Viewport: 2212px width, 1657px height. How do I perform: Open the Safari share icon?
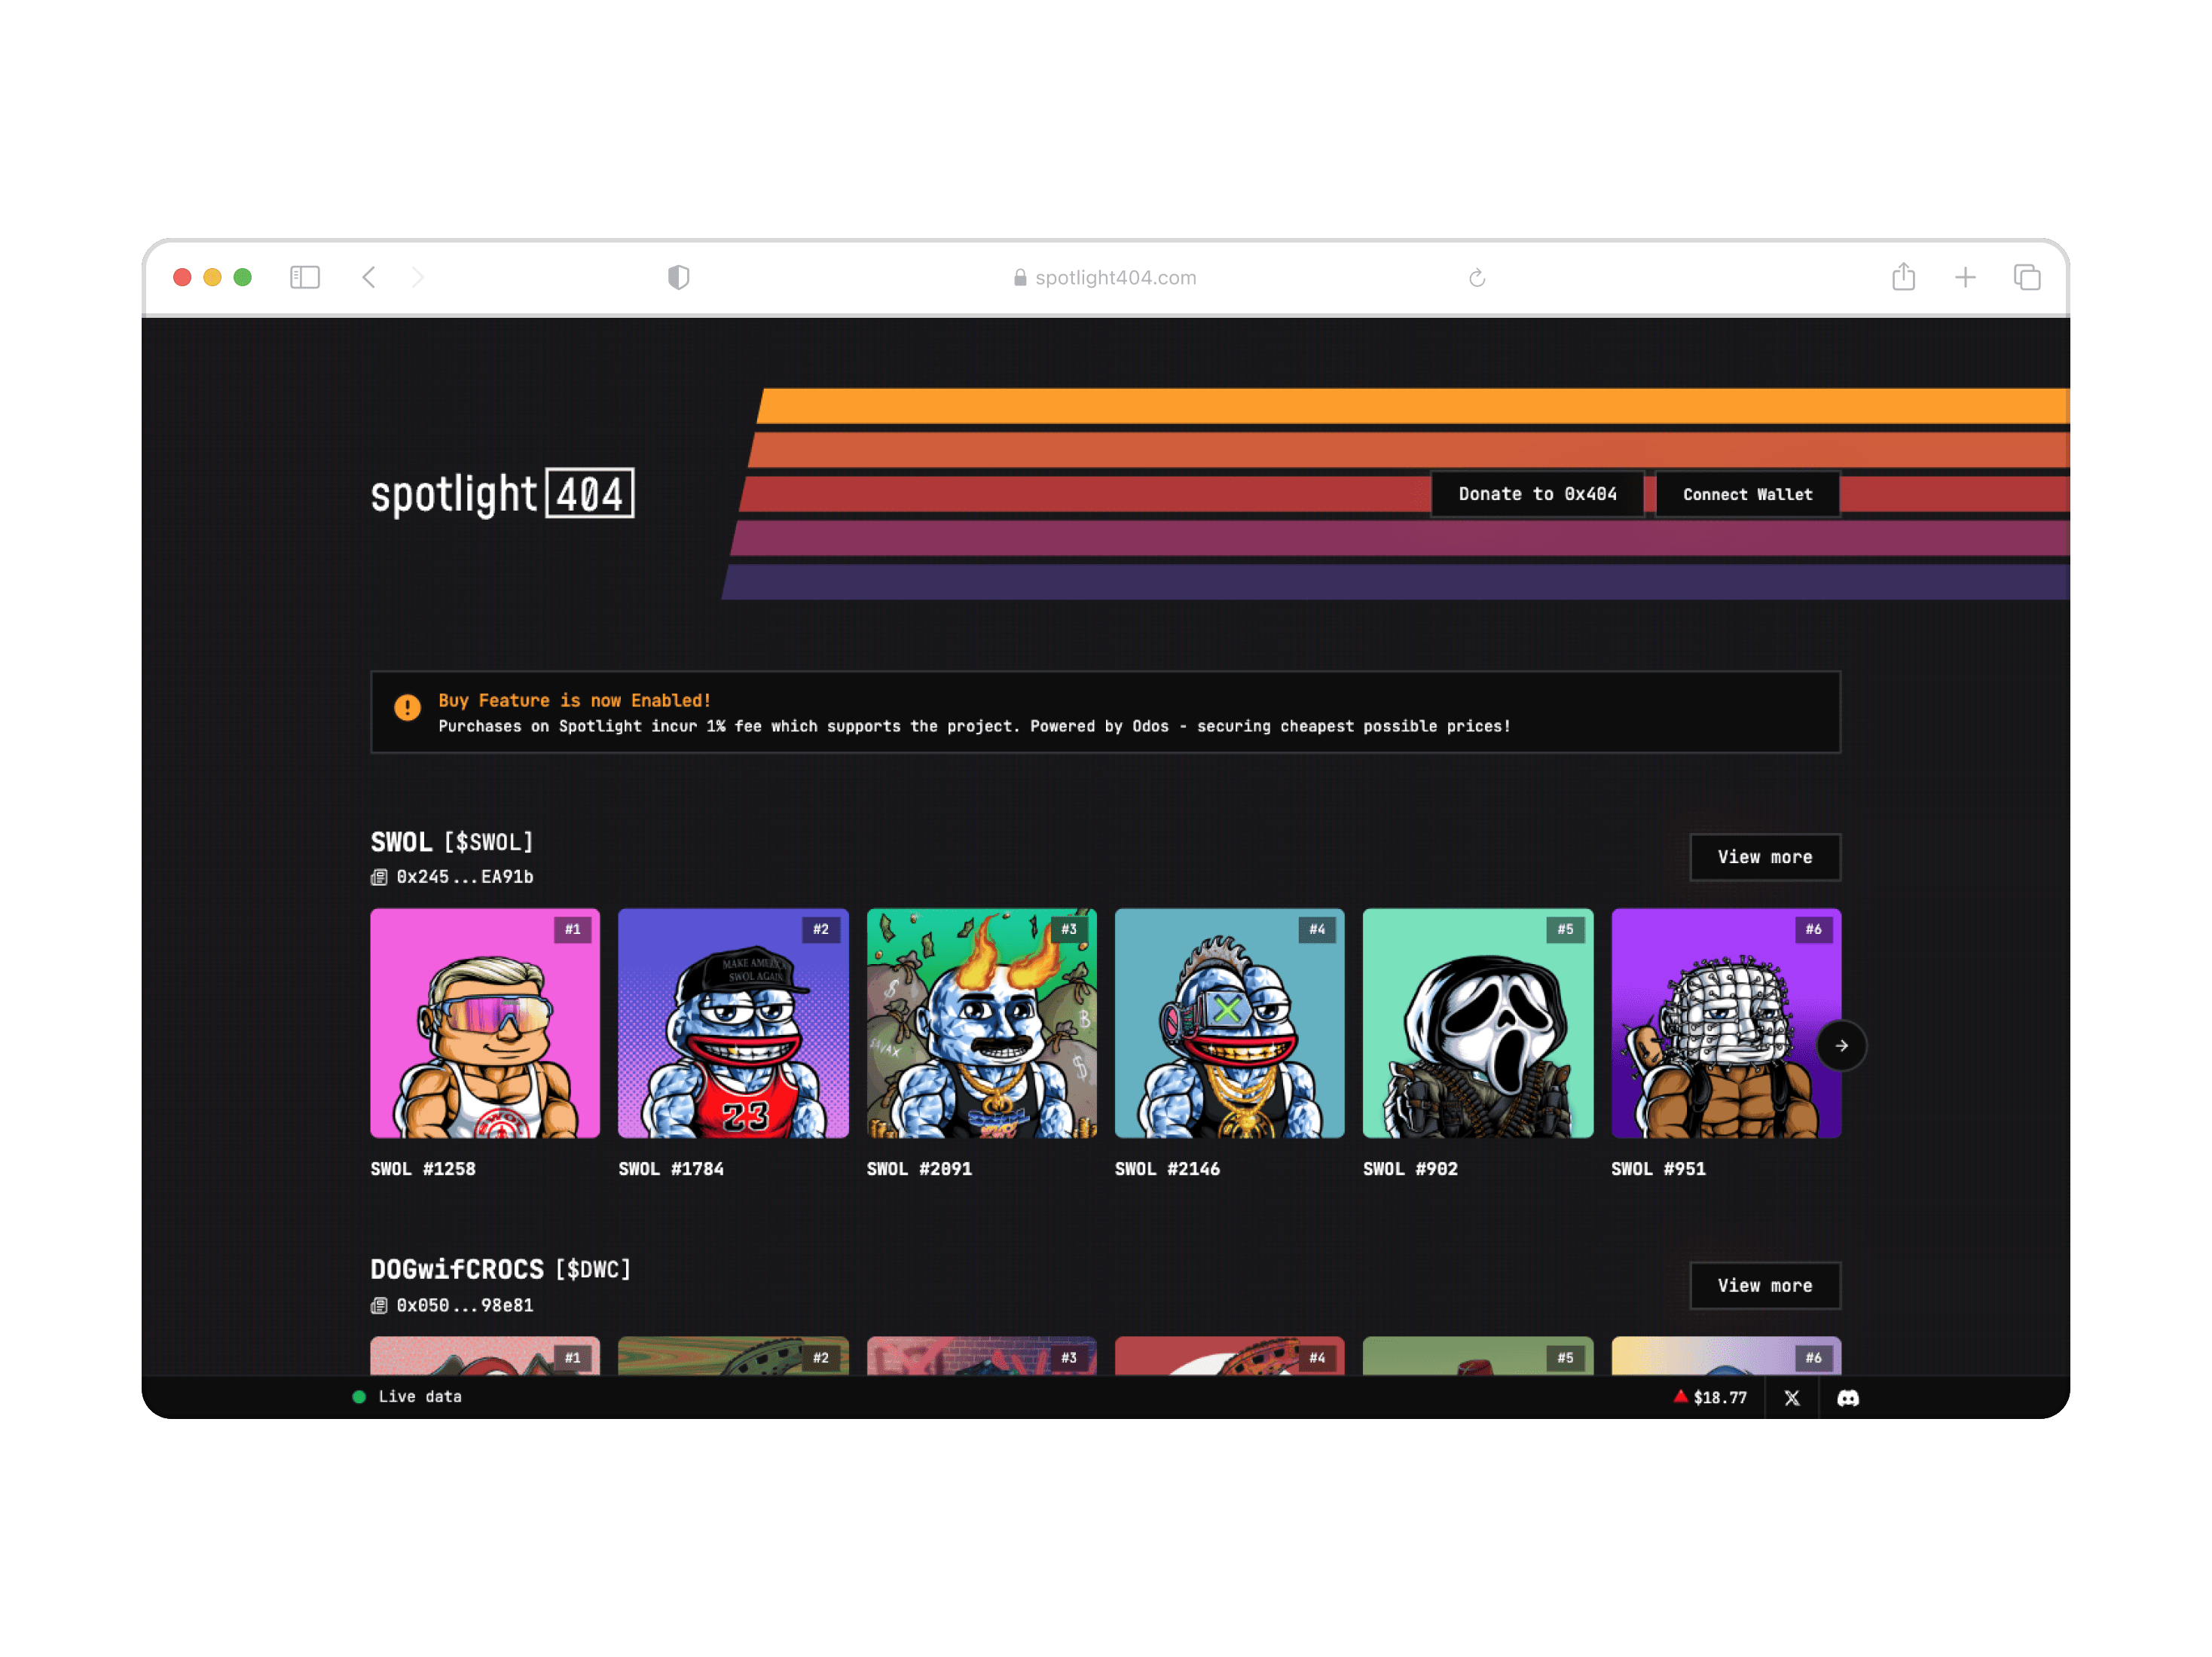point(1902,277)
